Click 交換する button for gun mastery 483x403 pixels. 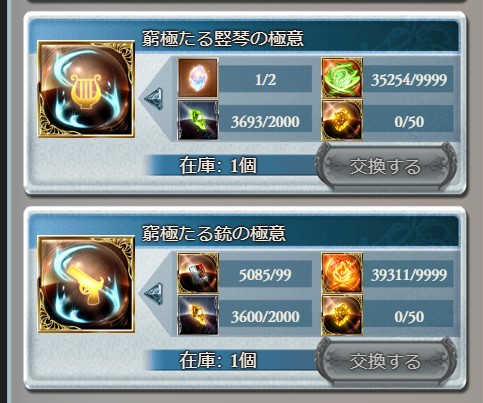pyautogui.click(x=385, y=361)
